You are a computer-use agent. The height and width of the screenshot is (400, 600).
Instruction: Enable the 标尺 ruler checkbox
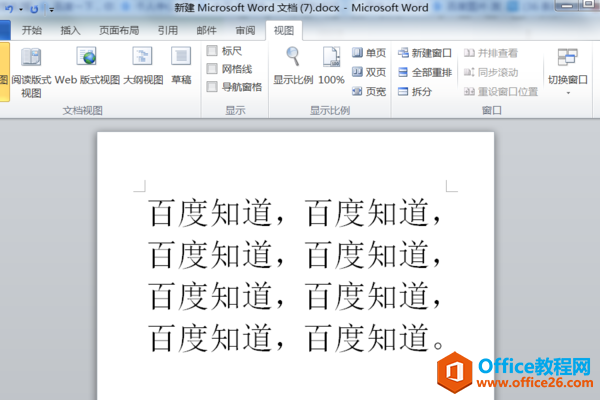[x=212, y=51]
